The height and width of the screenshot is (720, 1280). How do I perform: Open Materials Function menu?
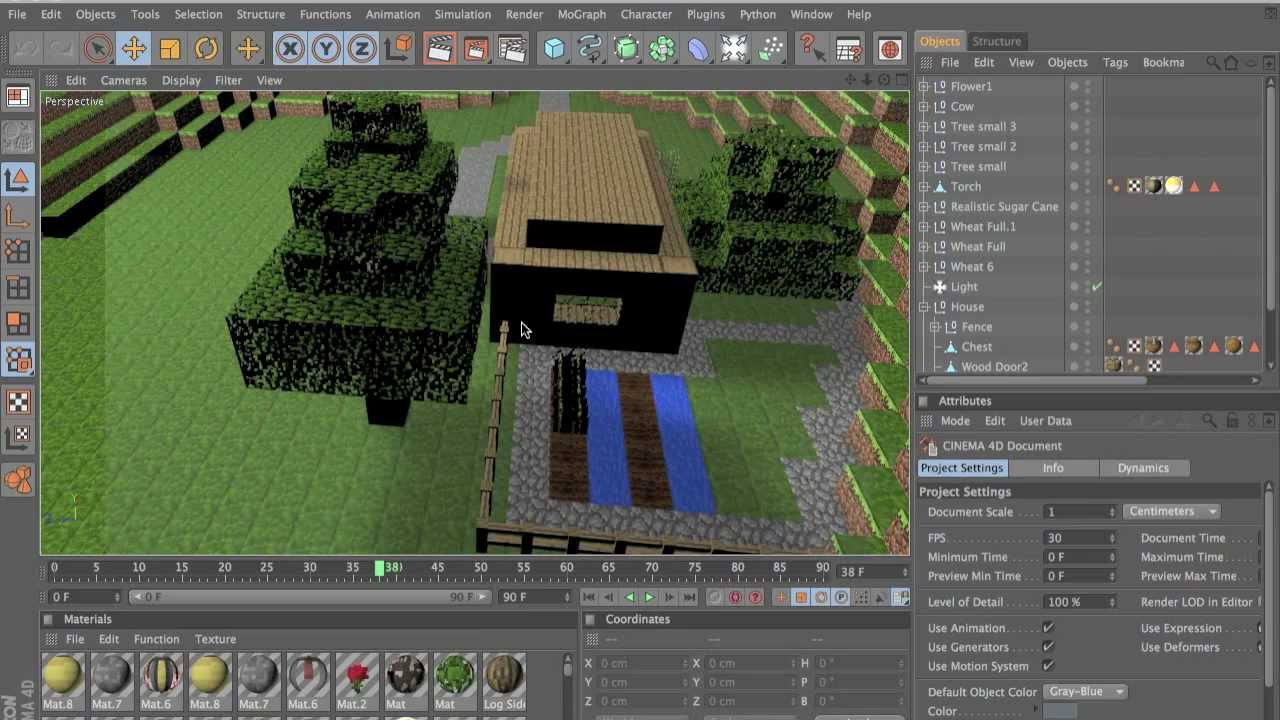156,639
